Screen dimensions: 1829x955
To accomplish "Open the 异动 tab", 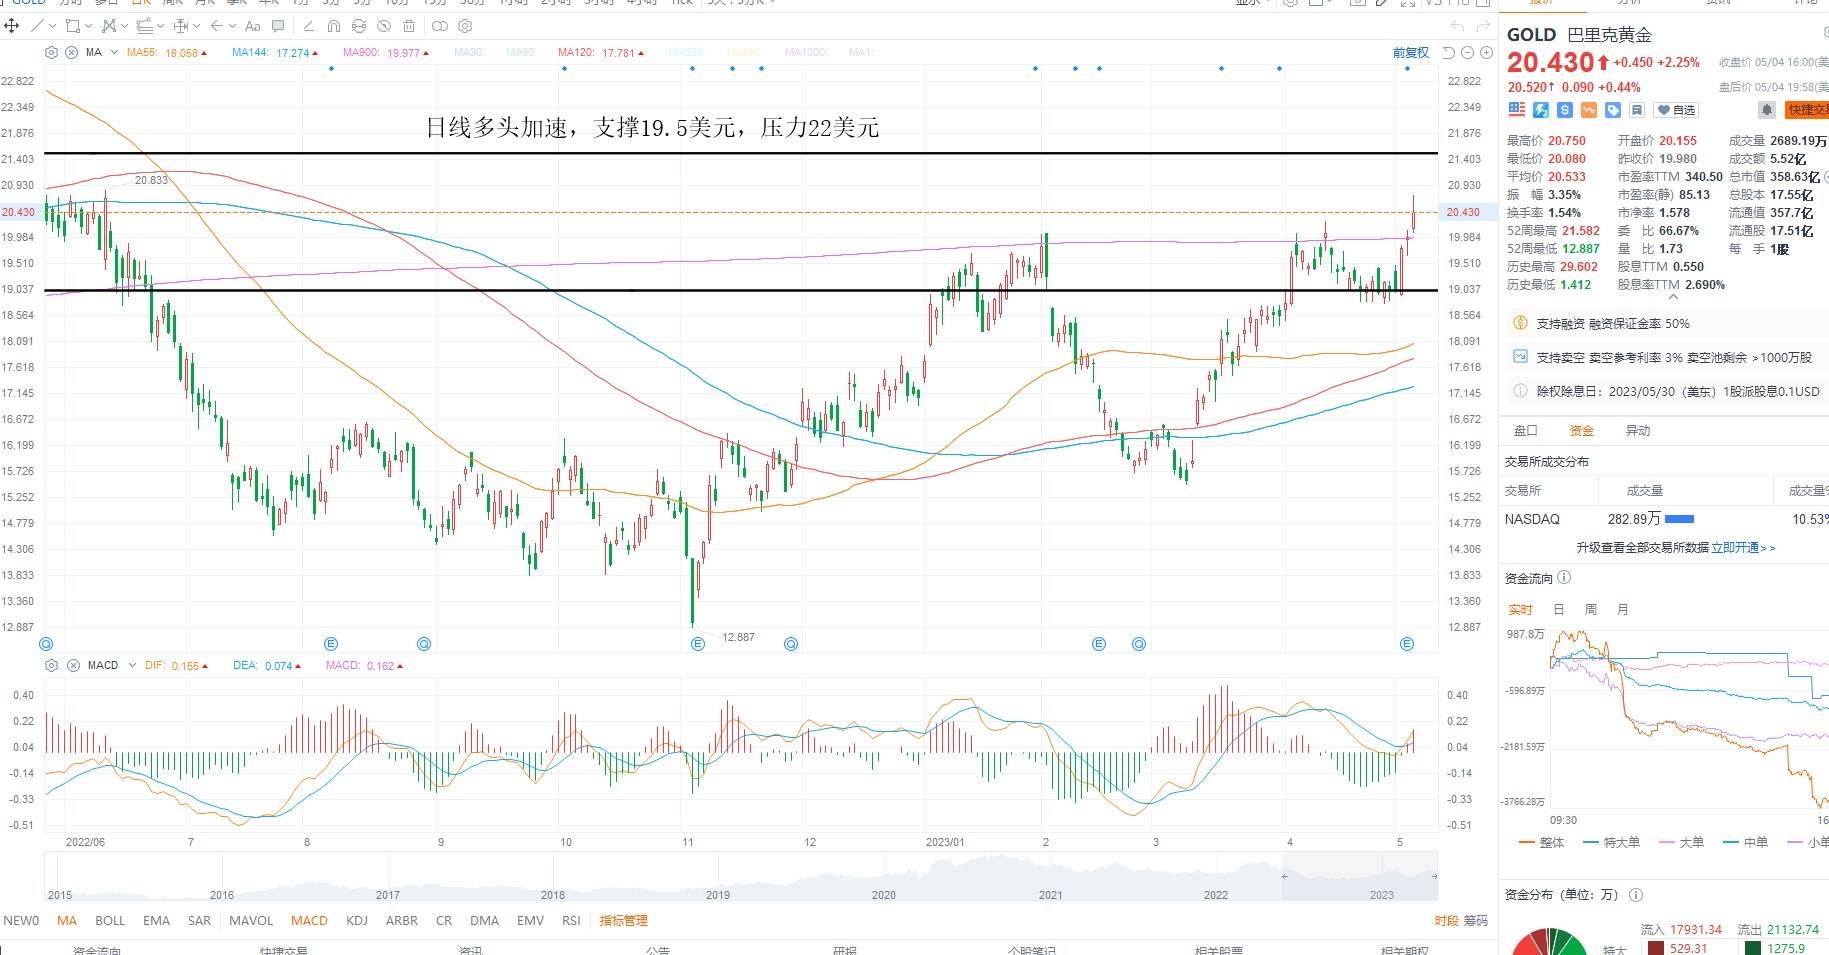I will (x=1637, y=431).
